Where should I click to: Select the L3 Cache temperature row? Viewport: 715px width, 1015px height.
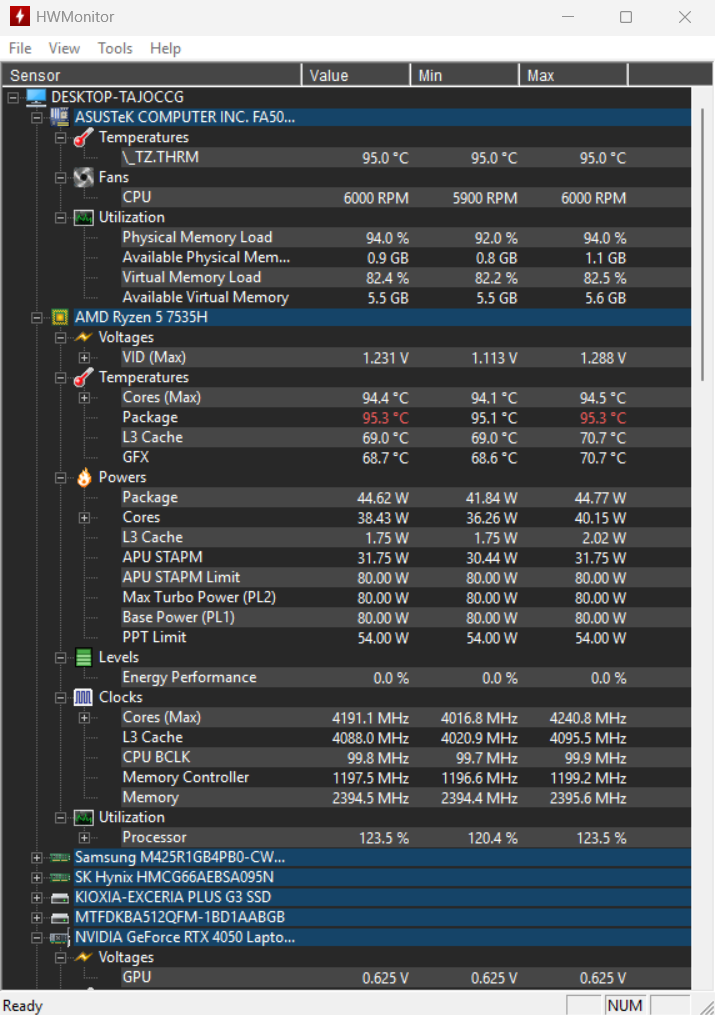click(406, 438)
